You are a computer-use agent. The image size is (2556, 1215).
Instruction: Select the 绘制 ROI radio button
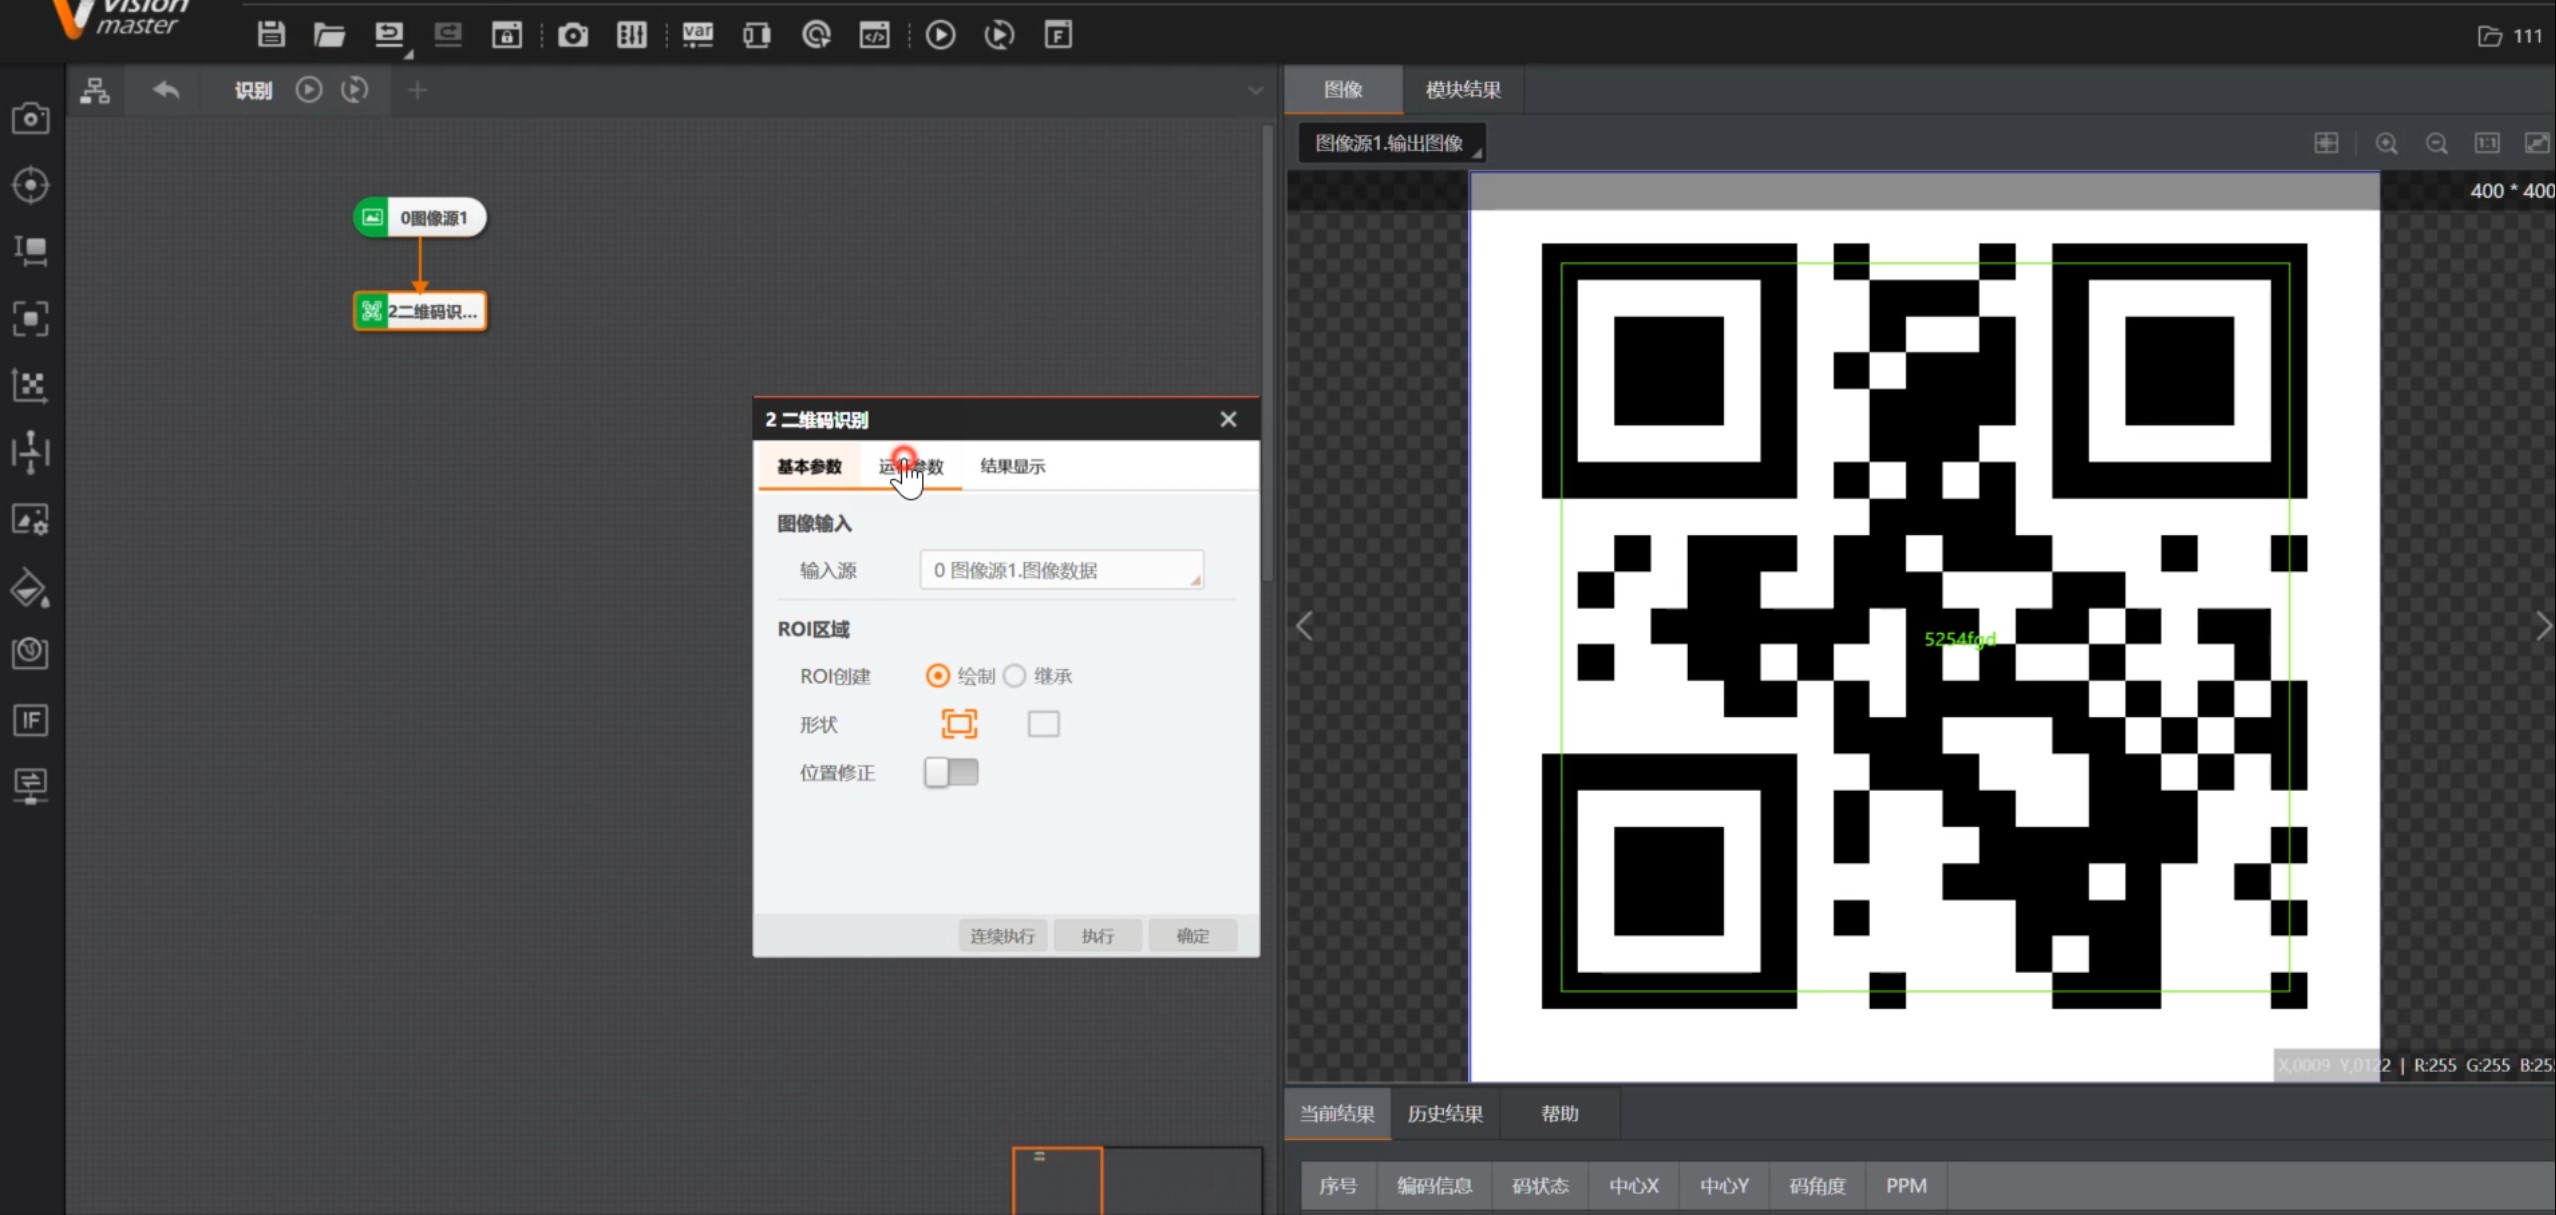937,676
